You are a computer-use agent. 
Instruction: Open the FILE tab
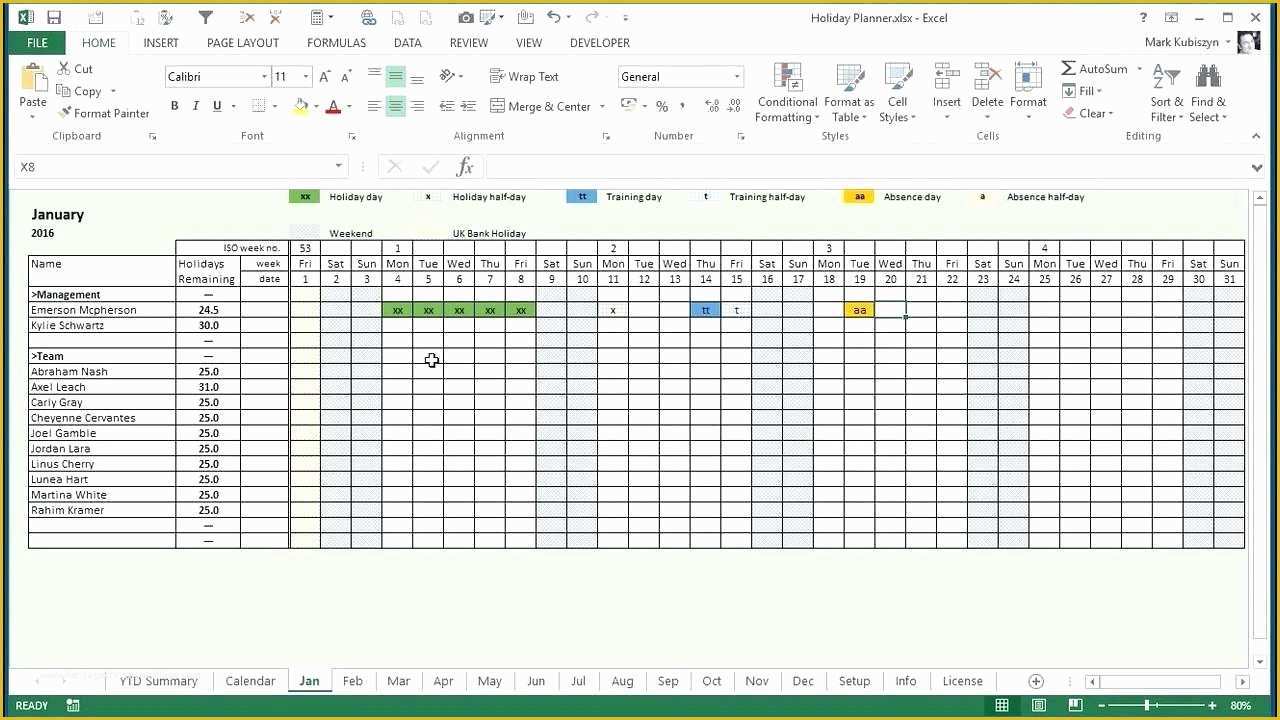point(37,43)
